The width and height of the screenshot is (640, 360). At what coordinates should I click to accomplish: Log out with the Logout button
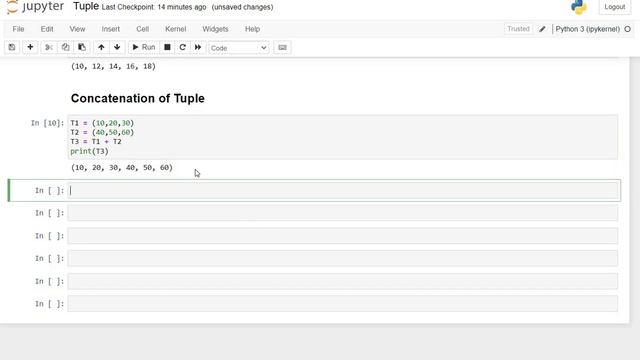coord(615,7)
